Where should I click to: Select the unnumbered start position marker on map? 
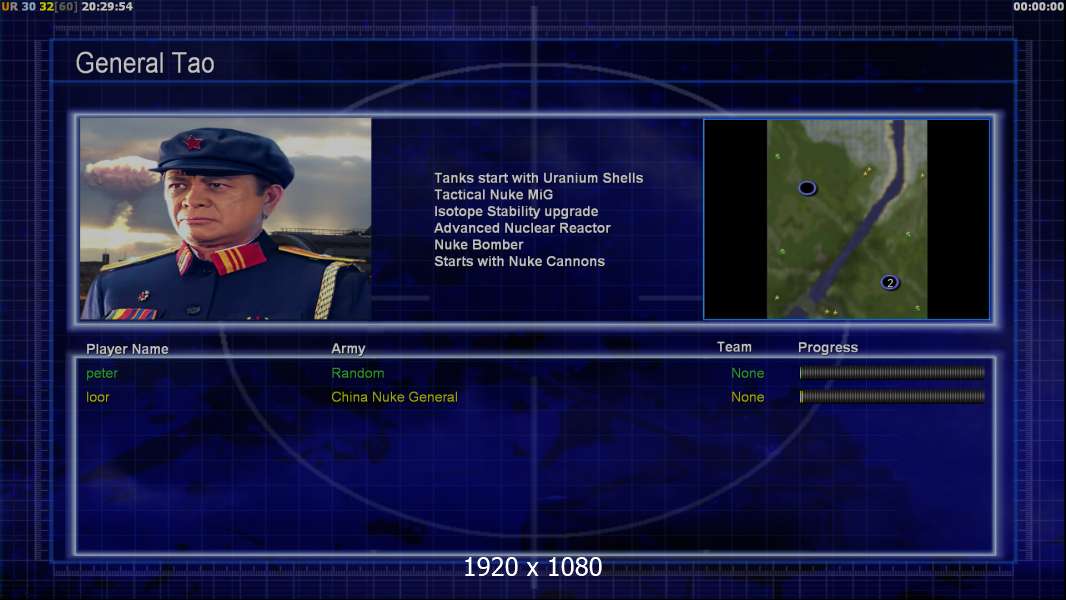pos(807,188)
